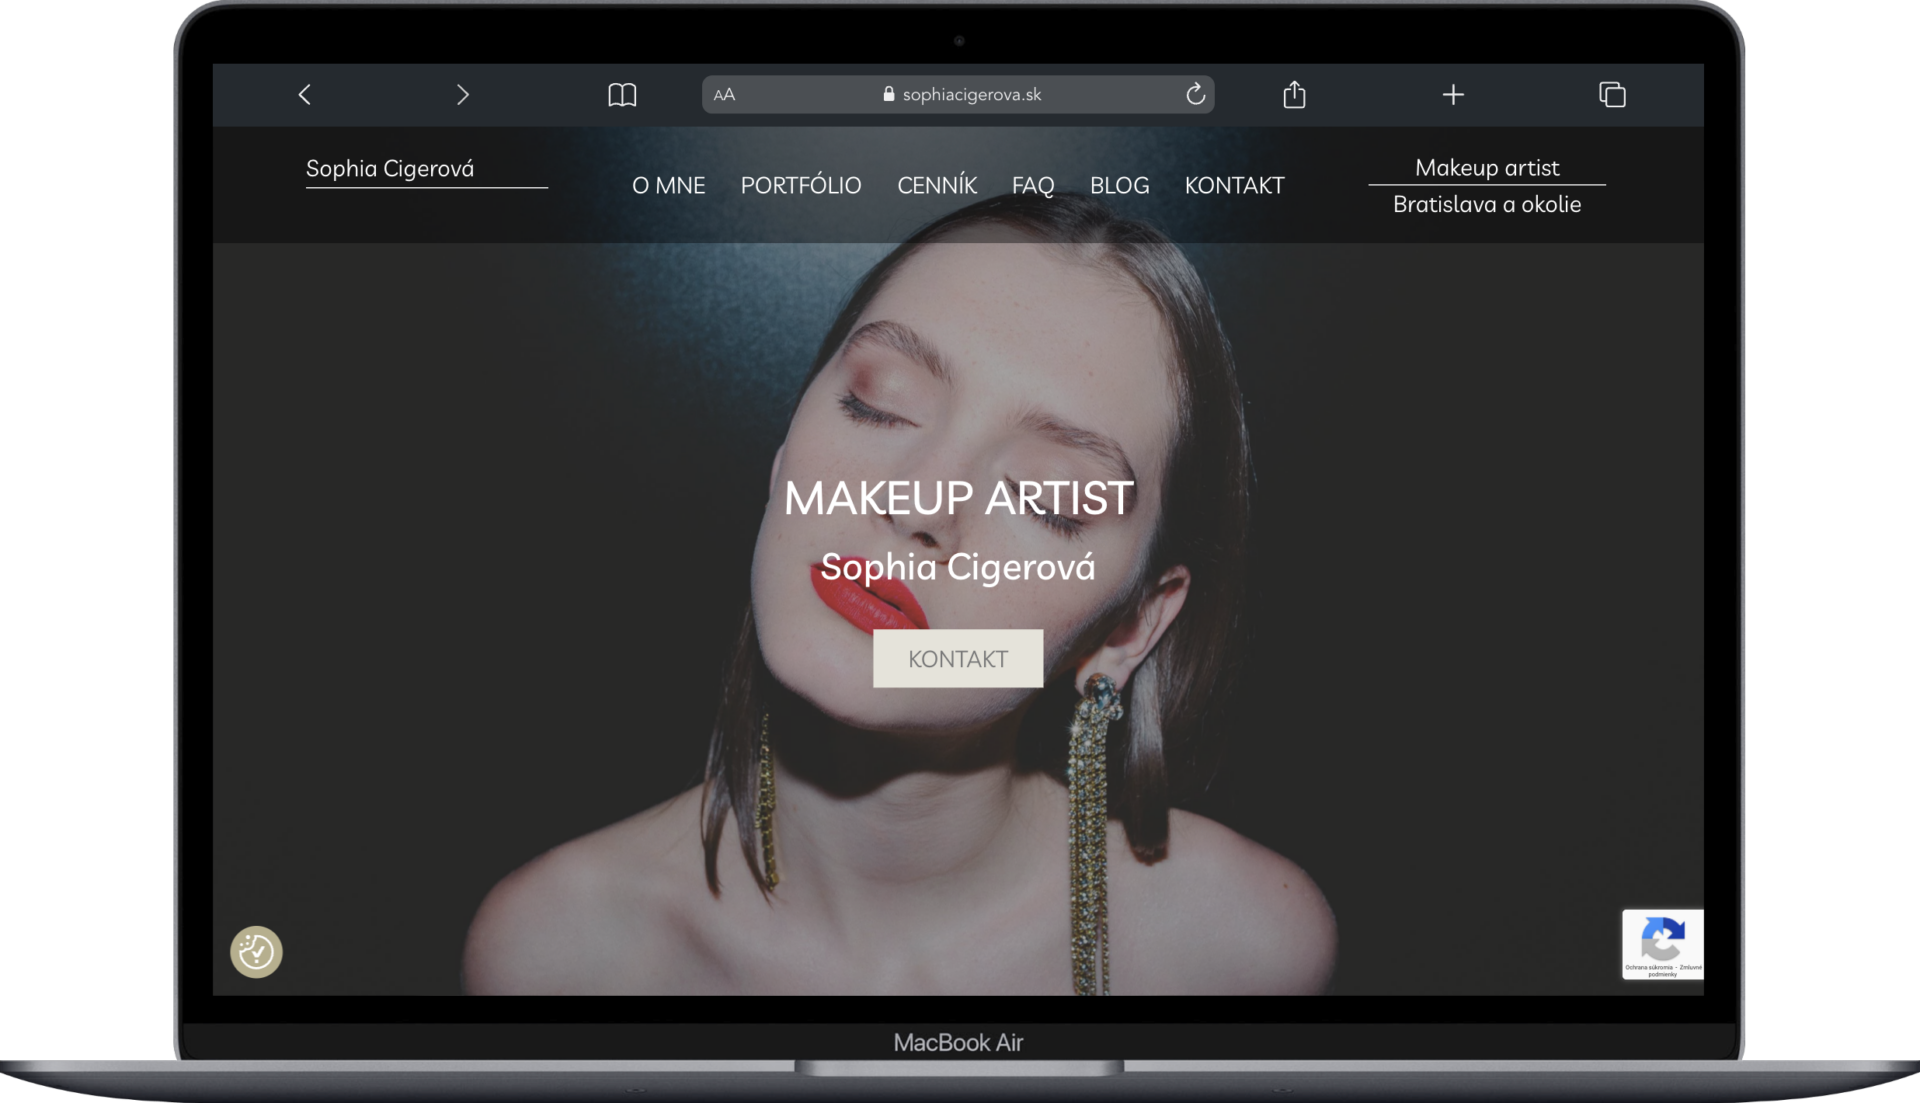
Task: Click the Sophia Cigerová header logo
Action: tap(390, 169)
